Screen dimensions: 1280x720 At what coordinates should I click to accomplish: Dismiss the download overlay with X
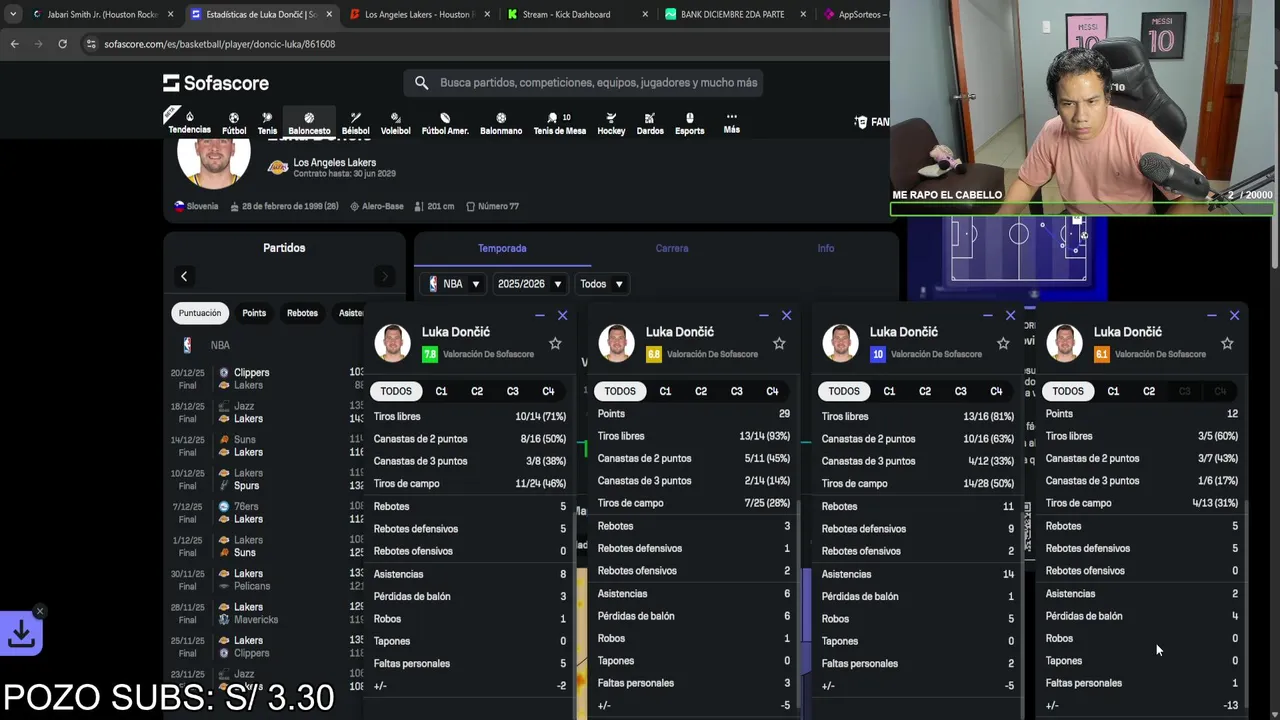point(40,611)
